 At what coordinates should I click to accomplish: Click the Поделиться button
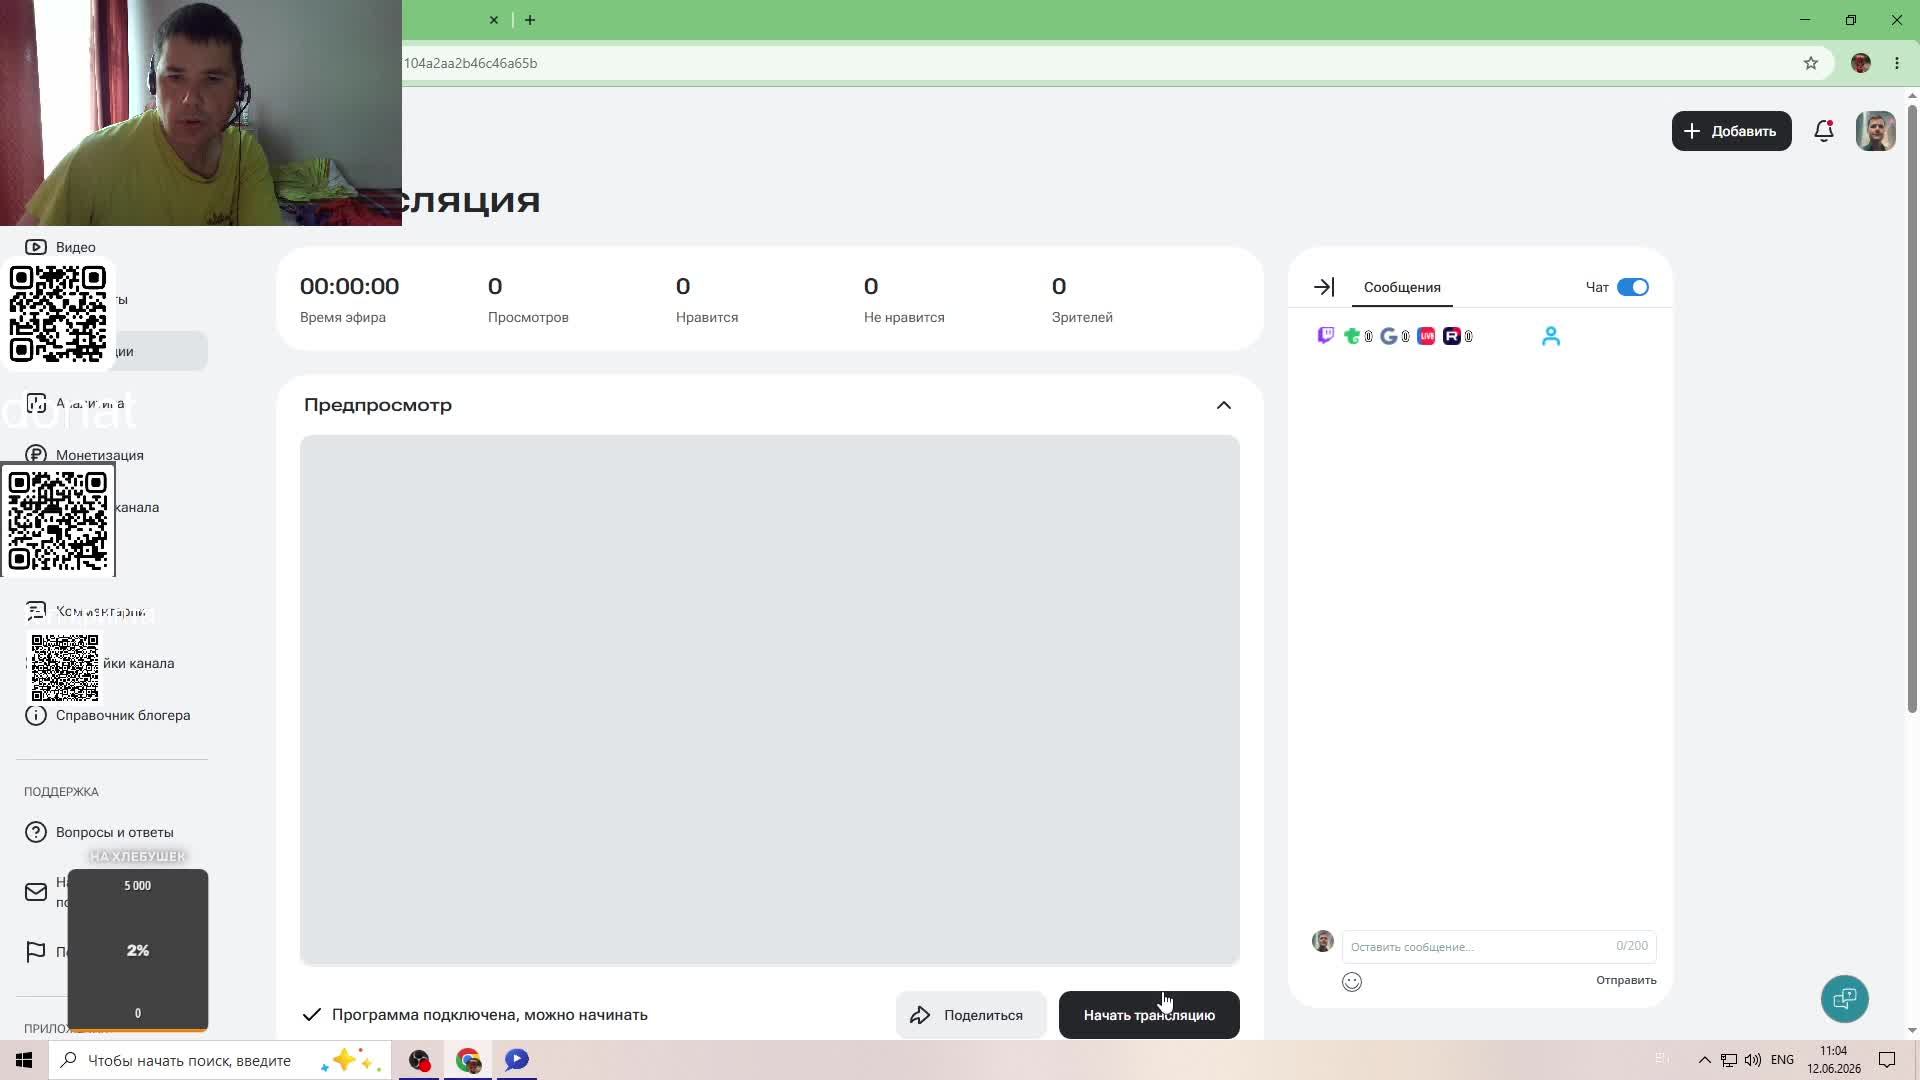point(970,1015)
